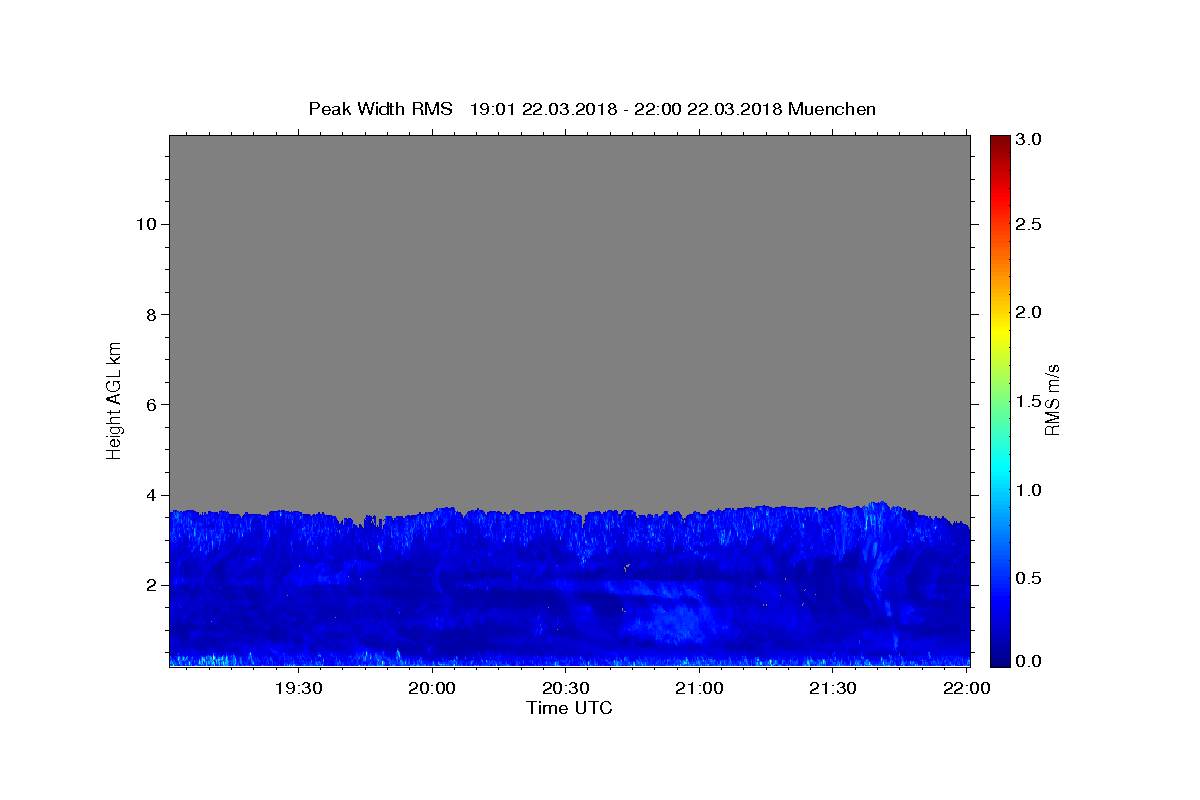Click the colorbar value 2.0
The height and width of the screenshot is (800, 1200).
(1029, 312)
